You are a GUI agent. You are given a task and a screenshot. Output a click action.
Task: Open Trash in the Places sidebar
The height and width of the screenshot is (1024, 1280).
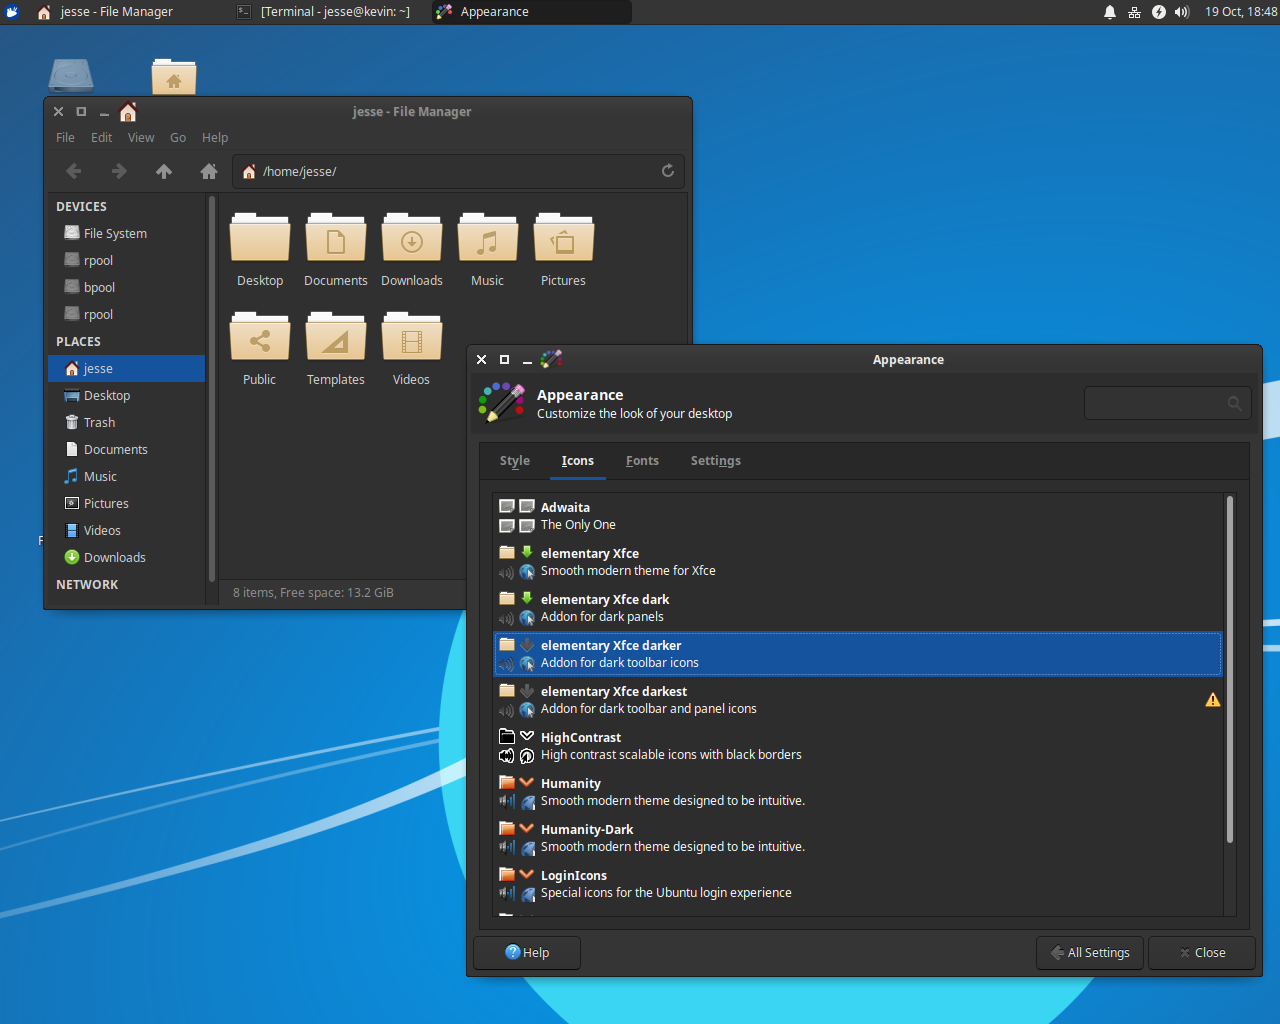click(127, 423)
